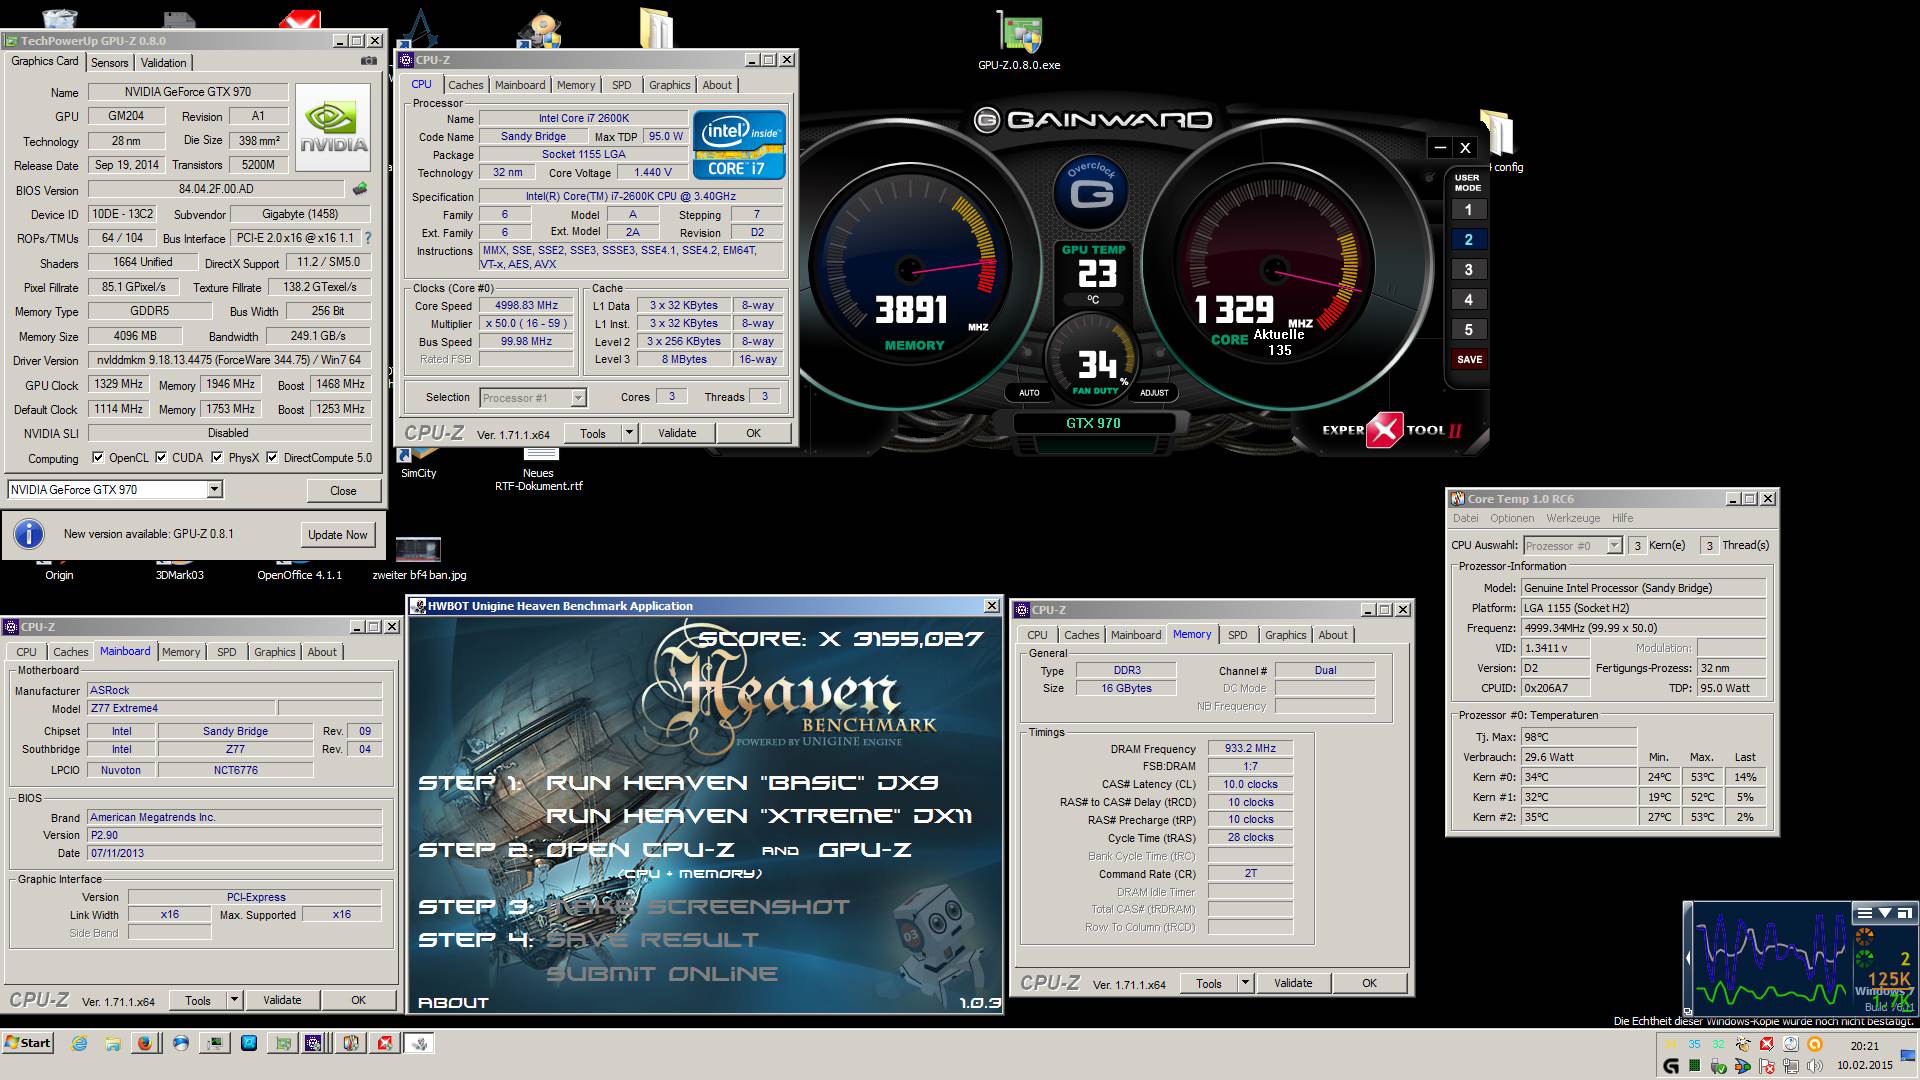Viewport: 1920px width, 1080px height.
Task: Open Caches tab in top CPU-Z window
Action: (465, 85)
